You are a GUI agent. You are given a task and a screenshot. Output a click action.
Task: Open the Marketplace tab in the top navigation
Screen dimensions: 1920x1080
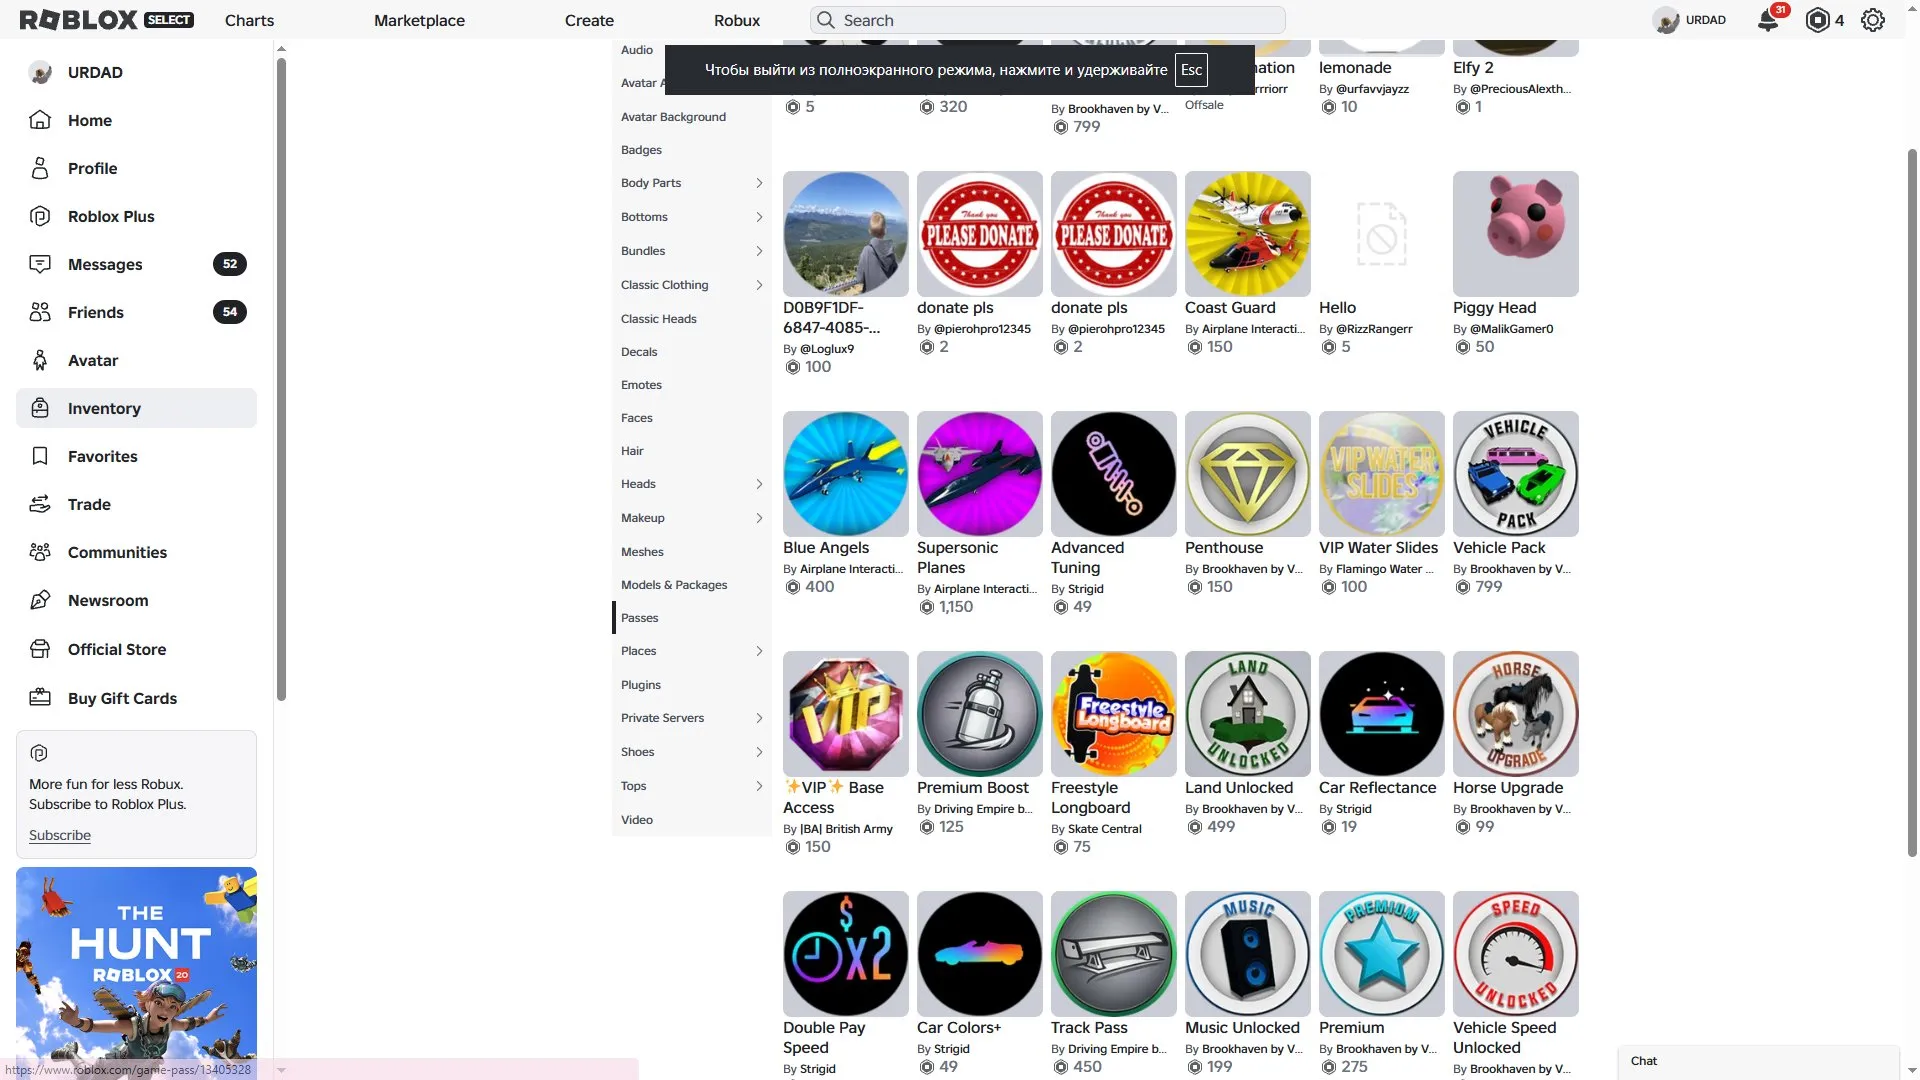[419, 20]
